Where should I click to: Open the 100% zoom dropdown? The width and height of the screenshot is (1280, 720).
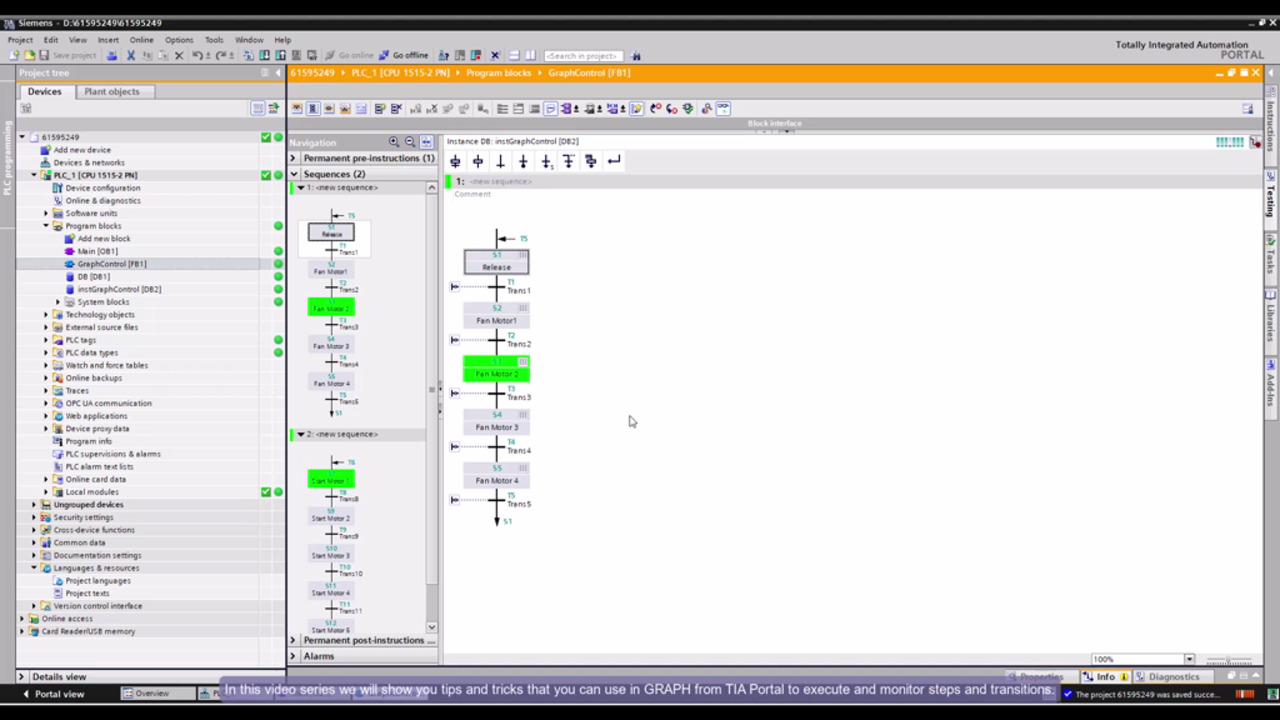1189,660
